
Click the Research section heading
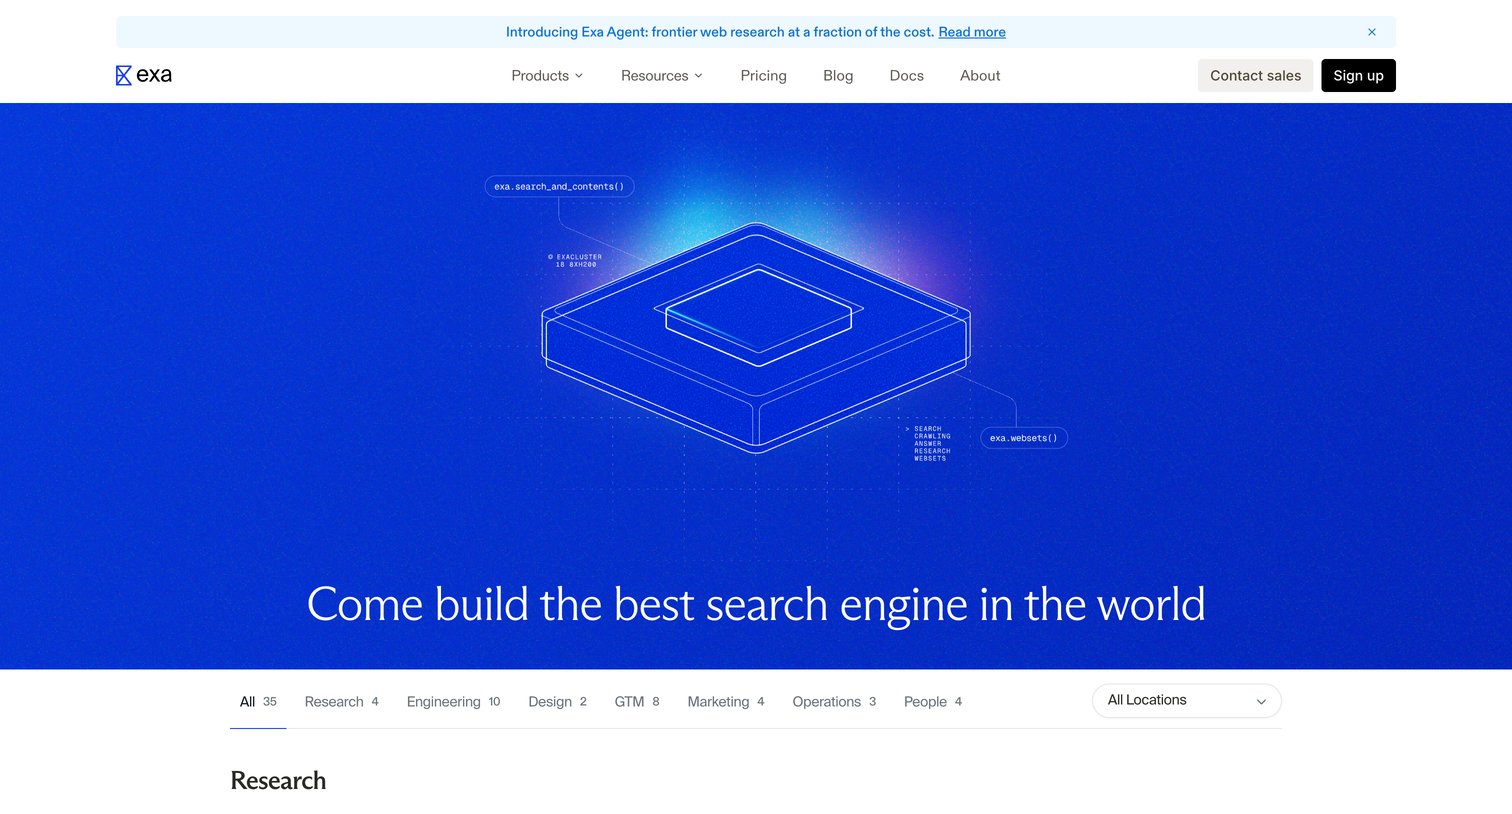278,780
